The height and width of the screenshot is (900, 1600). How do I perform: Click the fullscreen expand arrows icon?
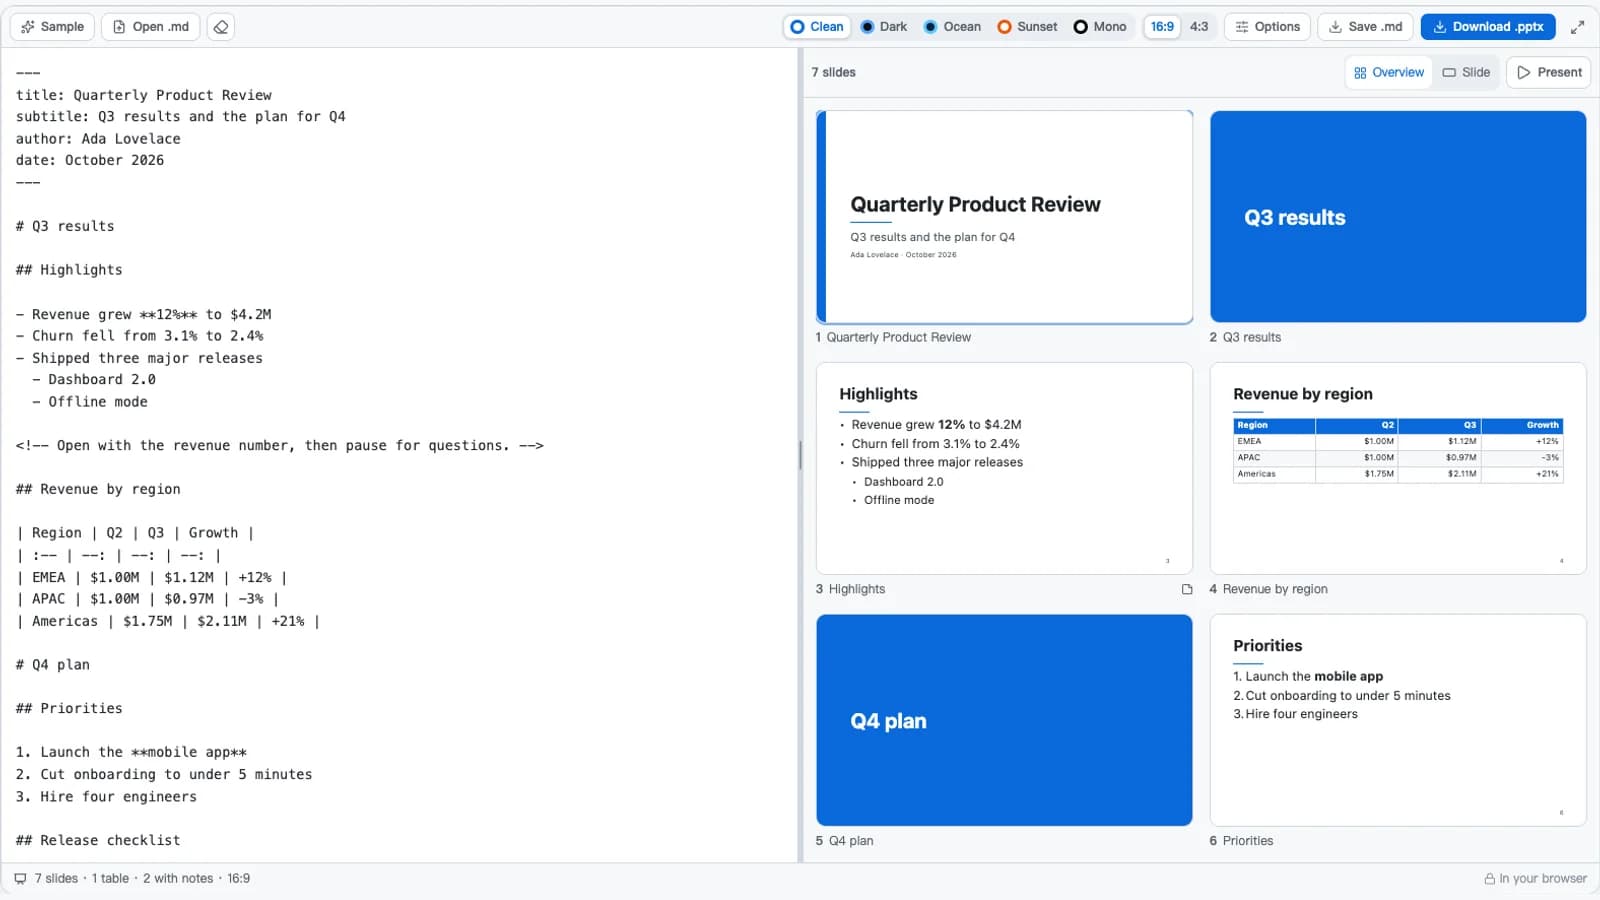coord(1577,27)
